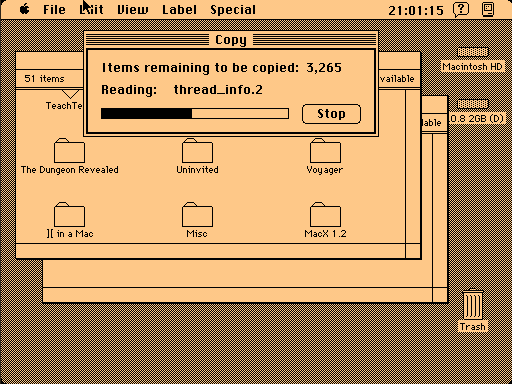Open the Application menu icon

point(488,9)
